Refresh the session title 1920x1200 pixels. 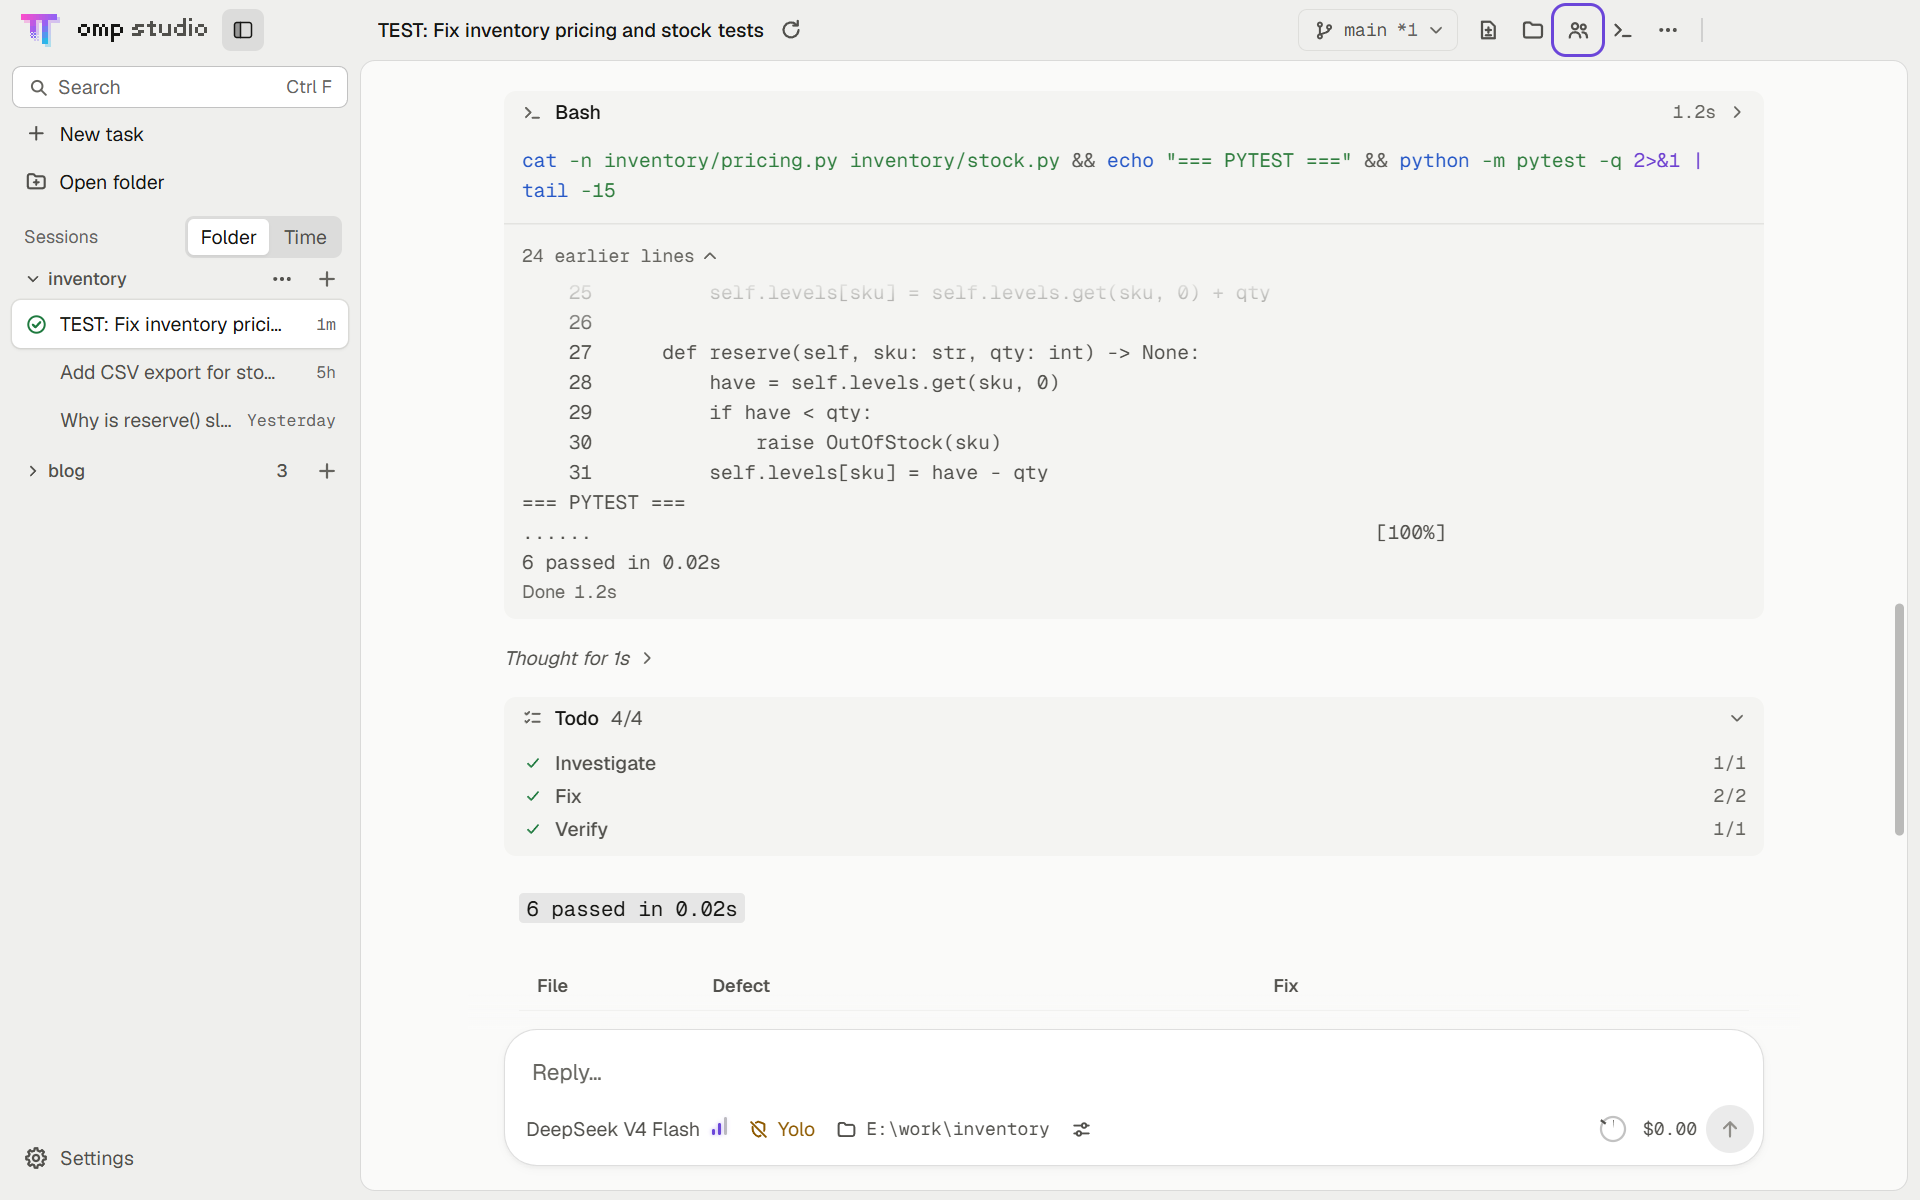click(791, 30)
